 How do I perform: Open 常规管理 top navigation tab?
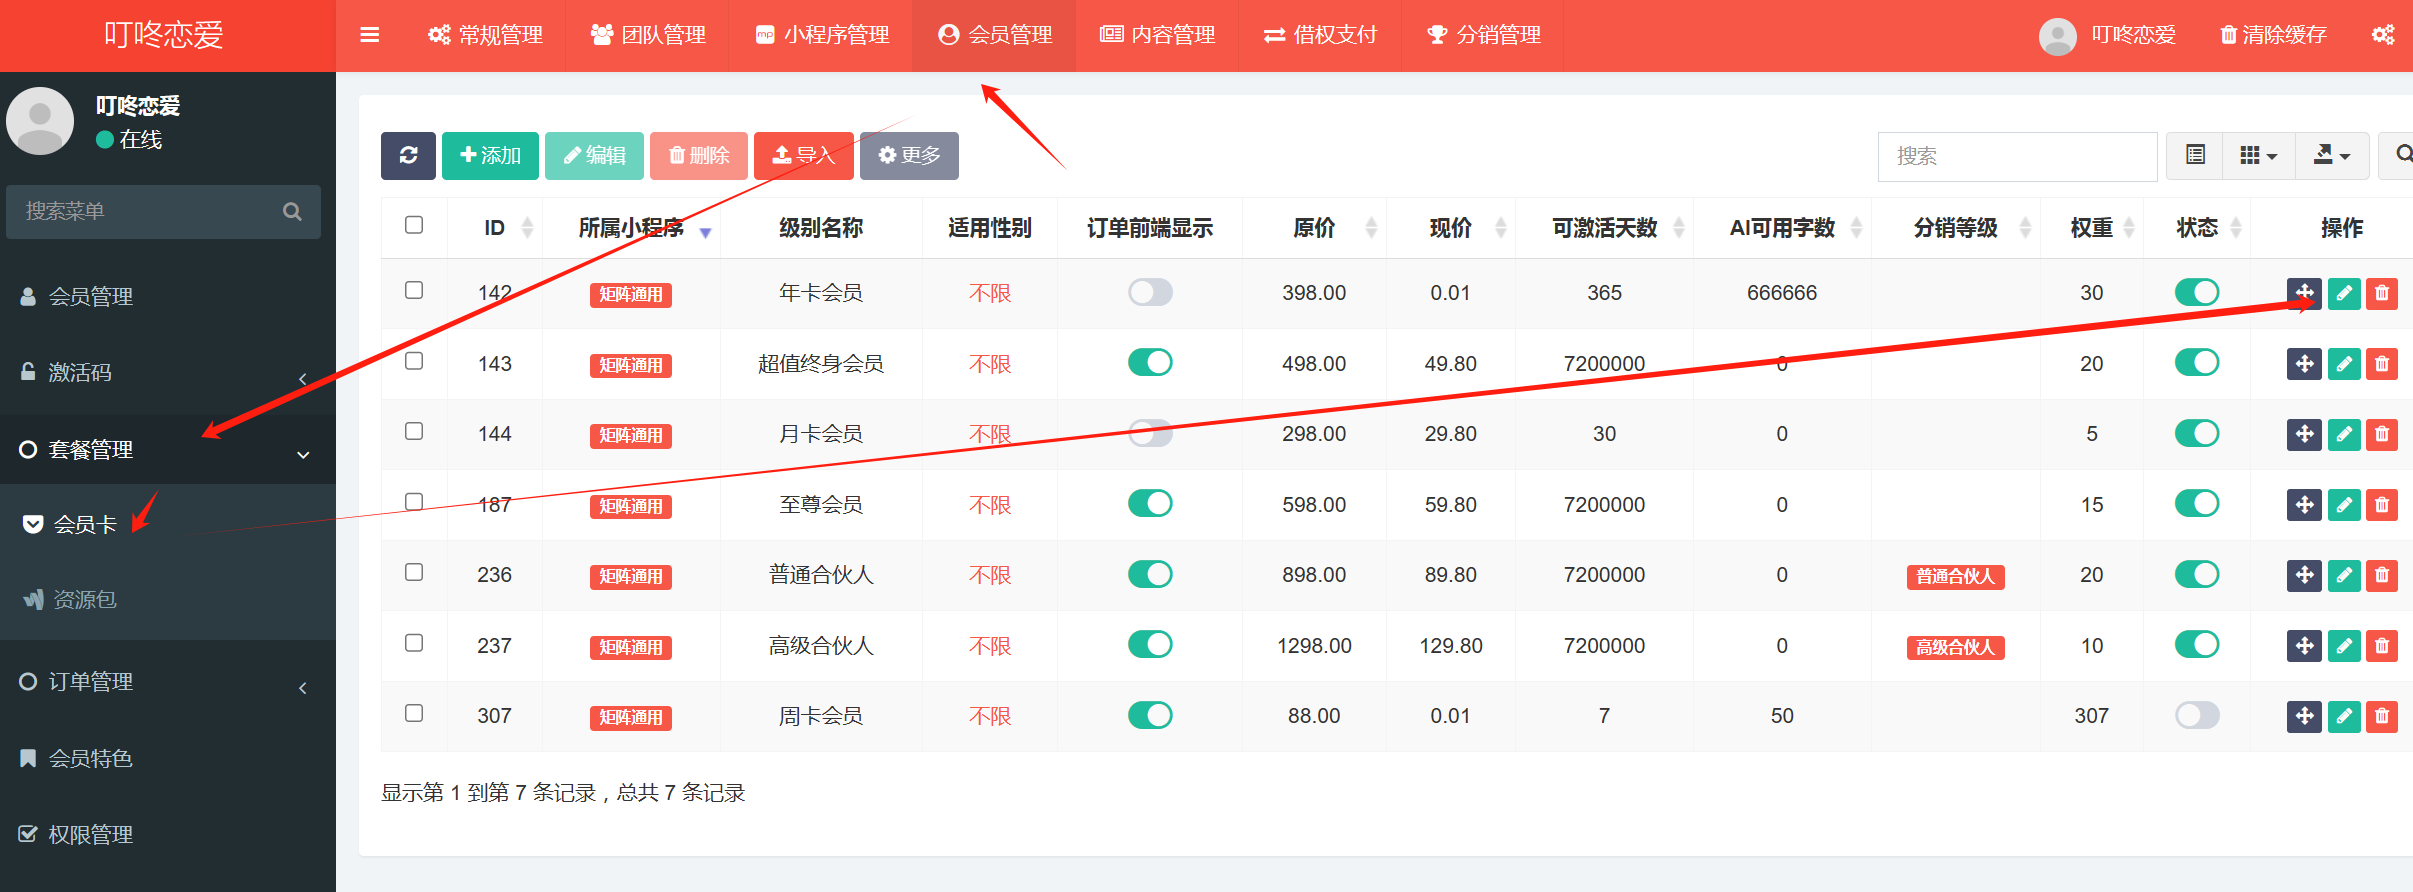(485, 35)
